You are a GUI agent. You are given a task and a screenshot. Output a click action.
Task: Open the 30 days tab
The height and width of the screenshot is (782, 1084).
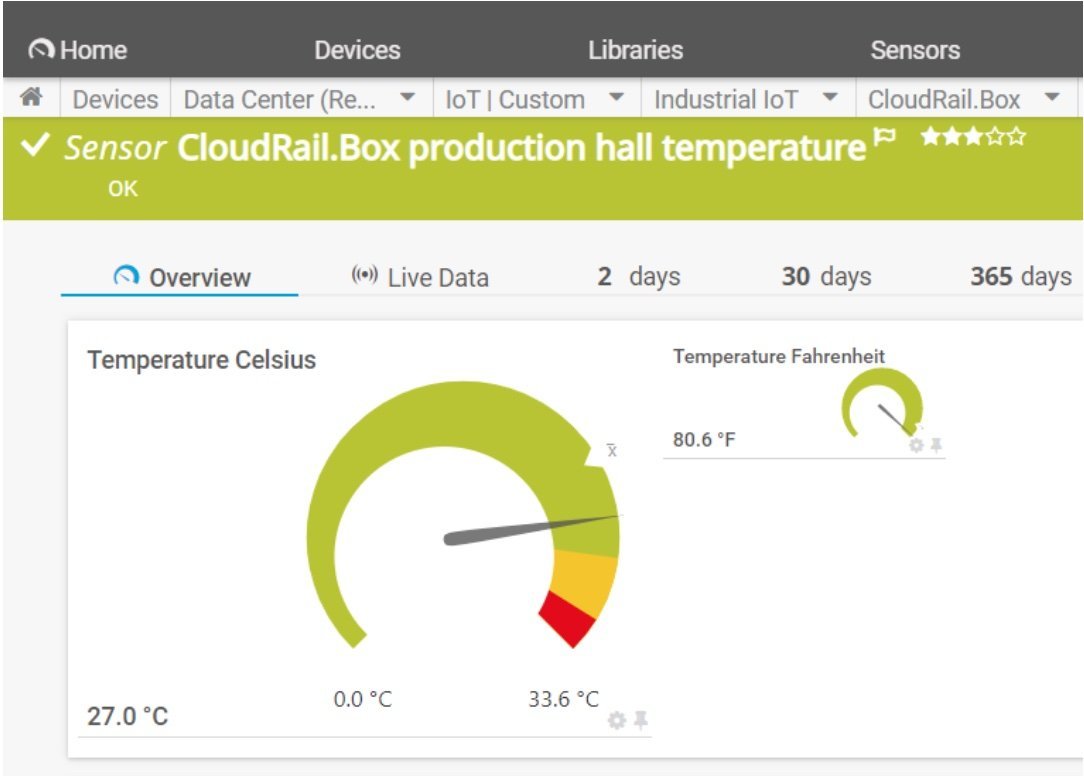click(826, 276)
